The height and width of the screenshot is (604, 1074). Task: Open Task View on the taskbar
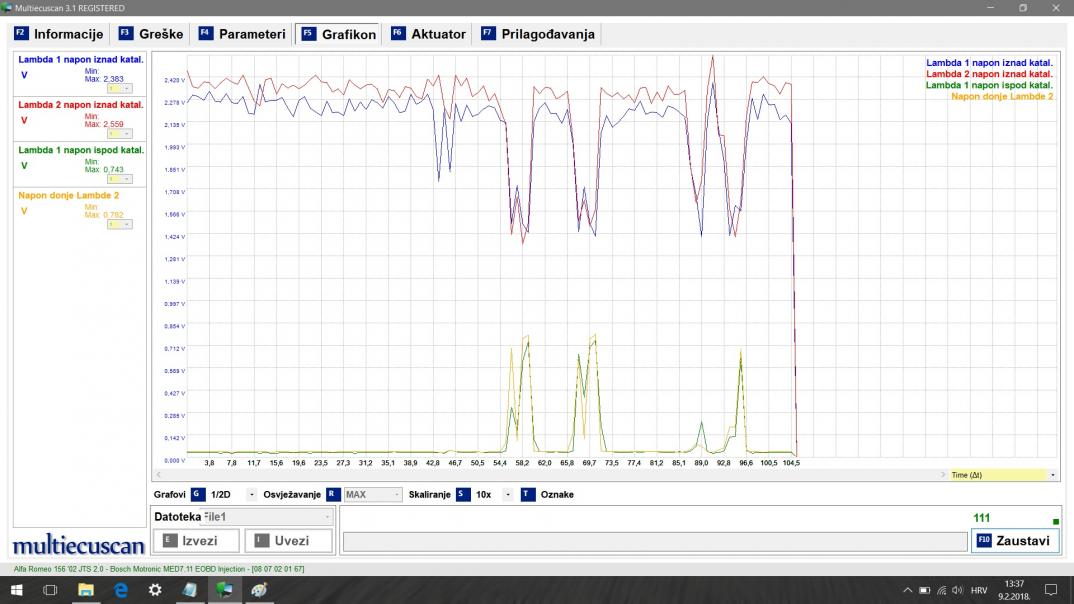coord(50,590)
